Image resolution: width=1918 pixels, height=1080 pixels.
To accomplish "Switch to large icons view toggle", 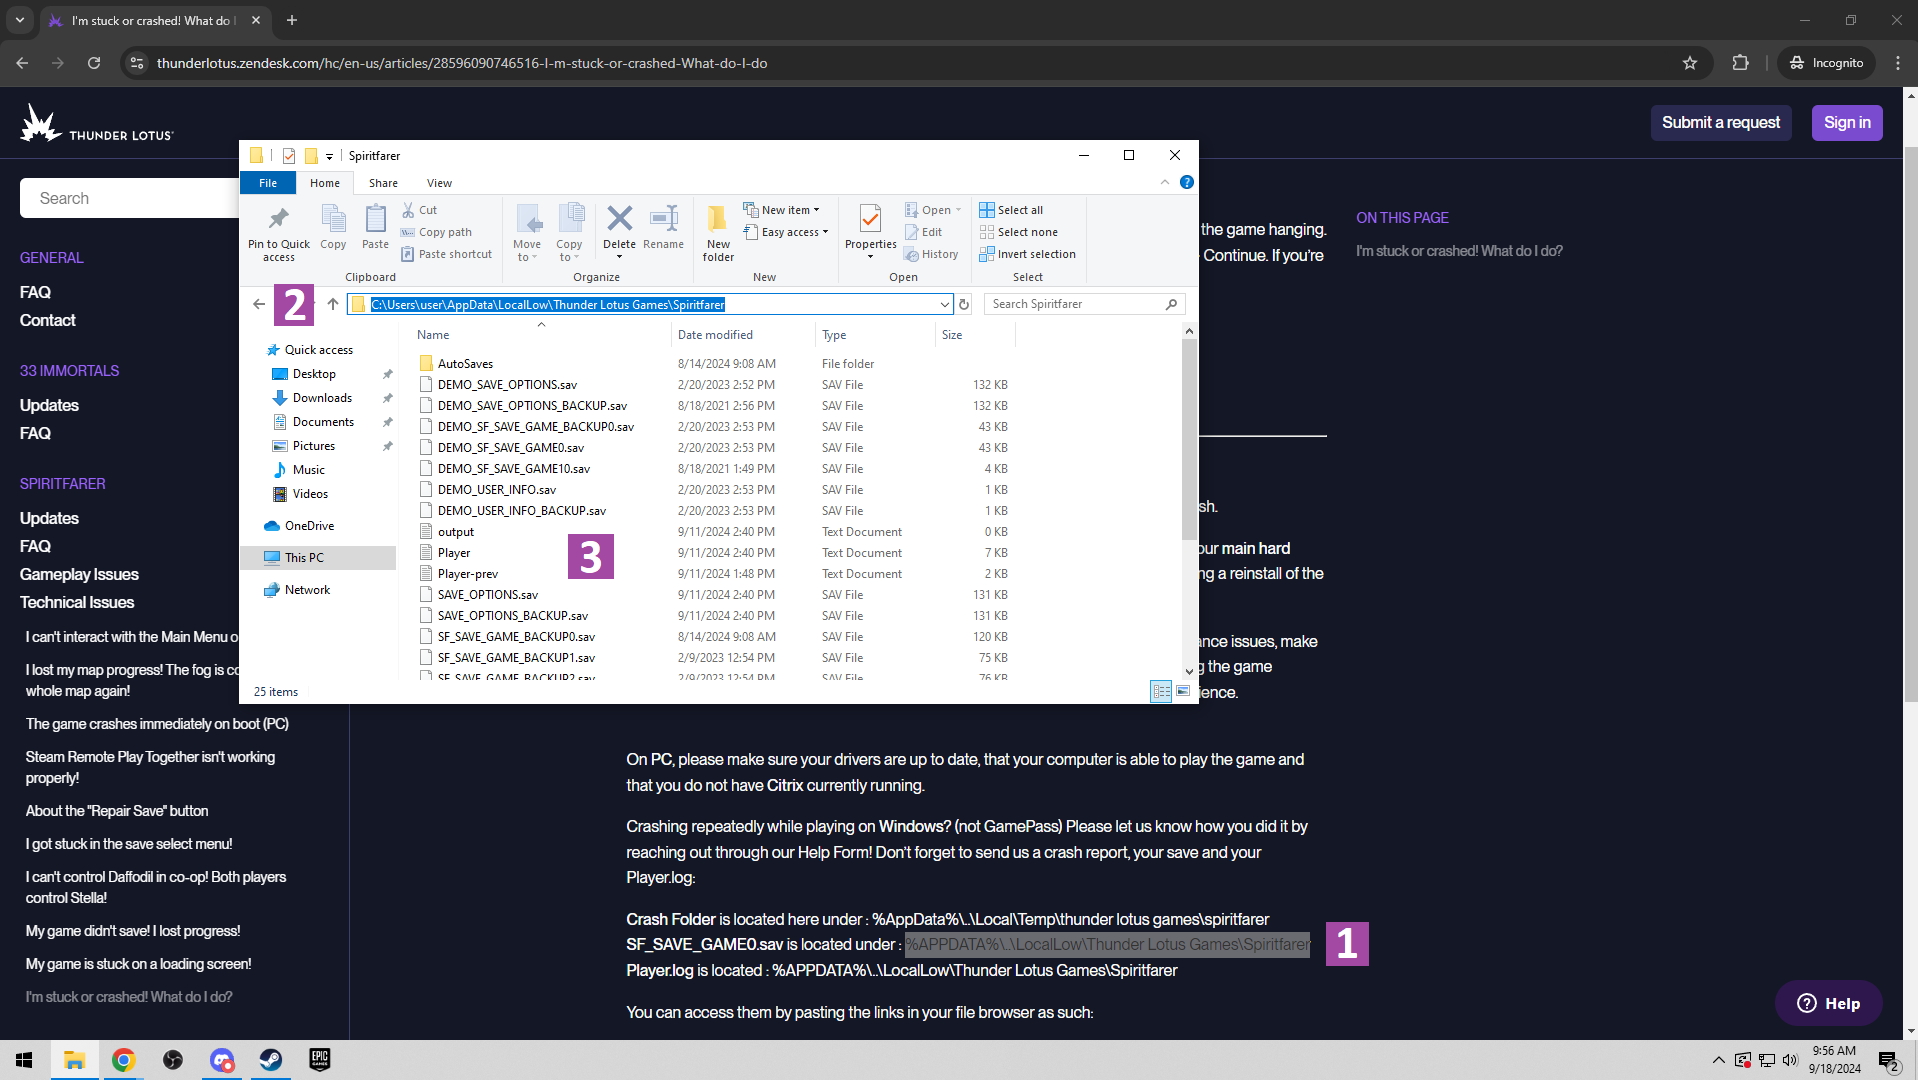I will click(1183, 691).
